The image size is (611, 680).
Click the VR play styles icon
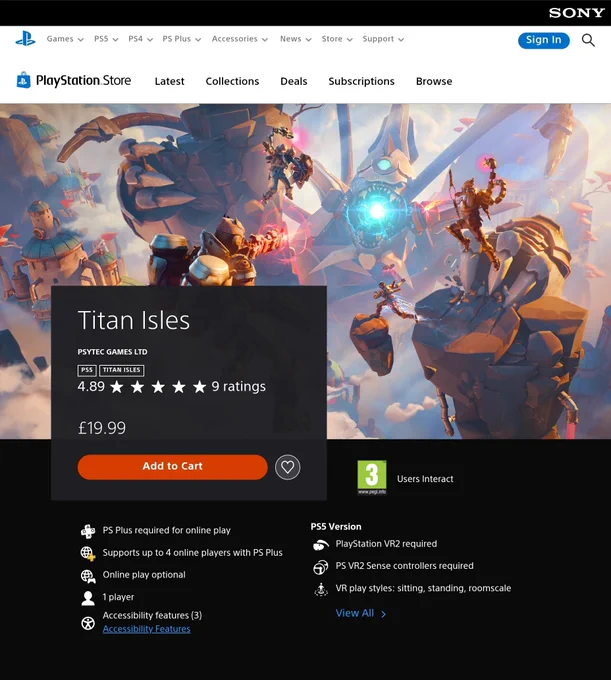click(x=321, y=589)
